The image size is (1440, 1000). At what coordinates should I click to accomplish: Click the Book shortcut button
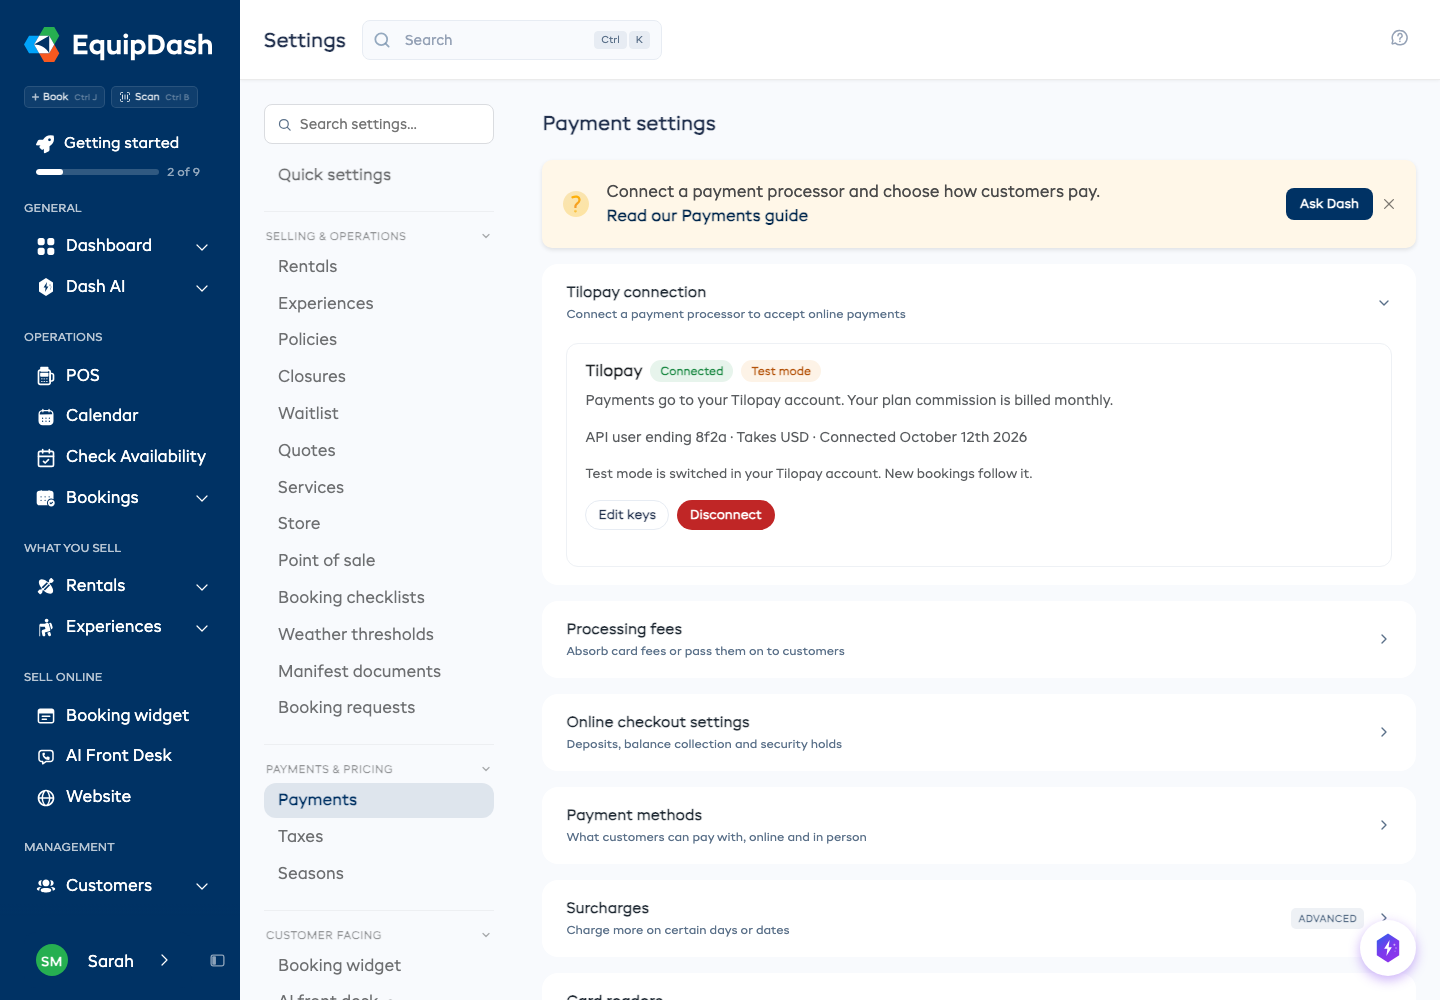click(64, 97)
